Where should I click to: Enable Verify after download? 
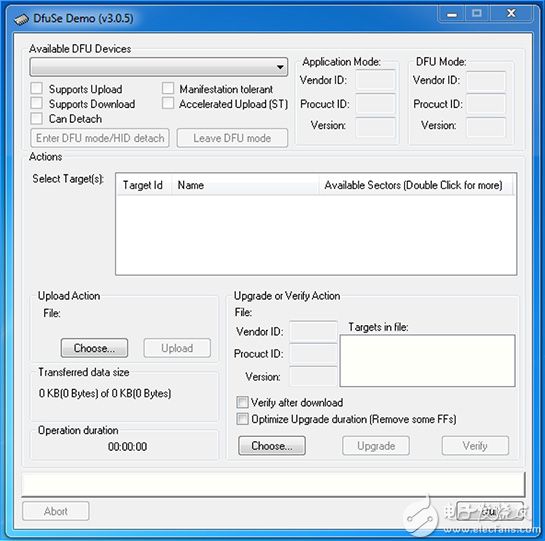pyautogui.click(x=242, y=402)
